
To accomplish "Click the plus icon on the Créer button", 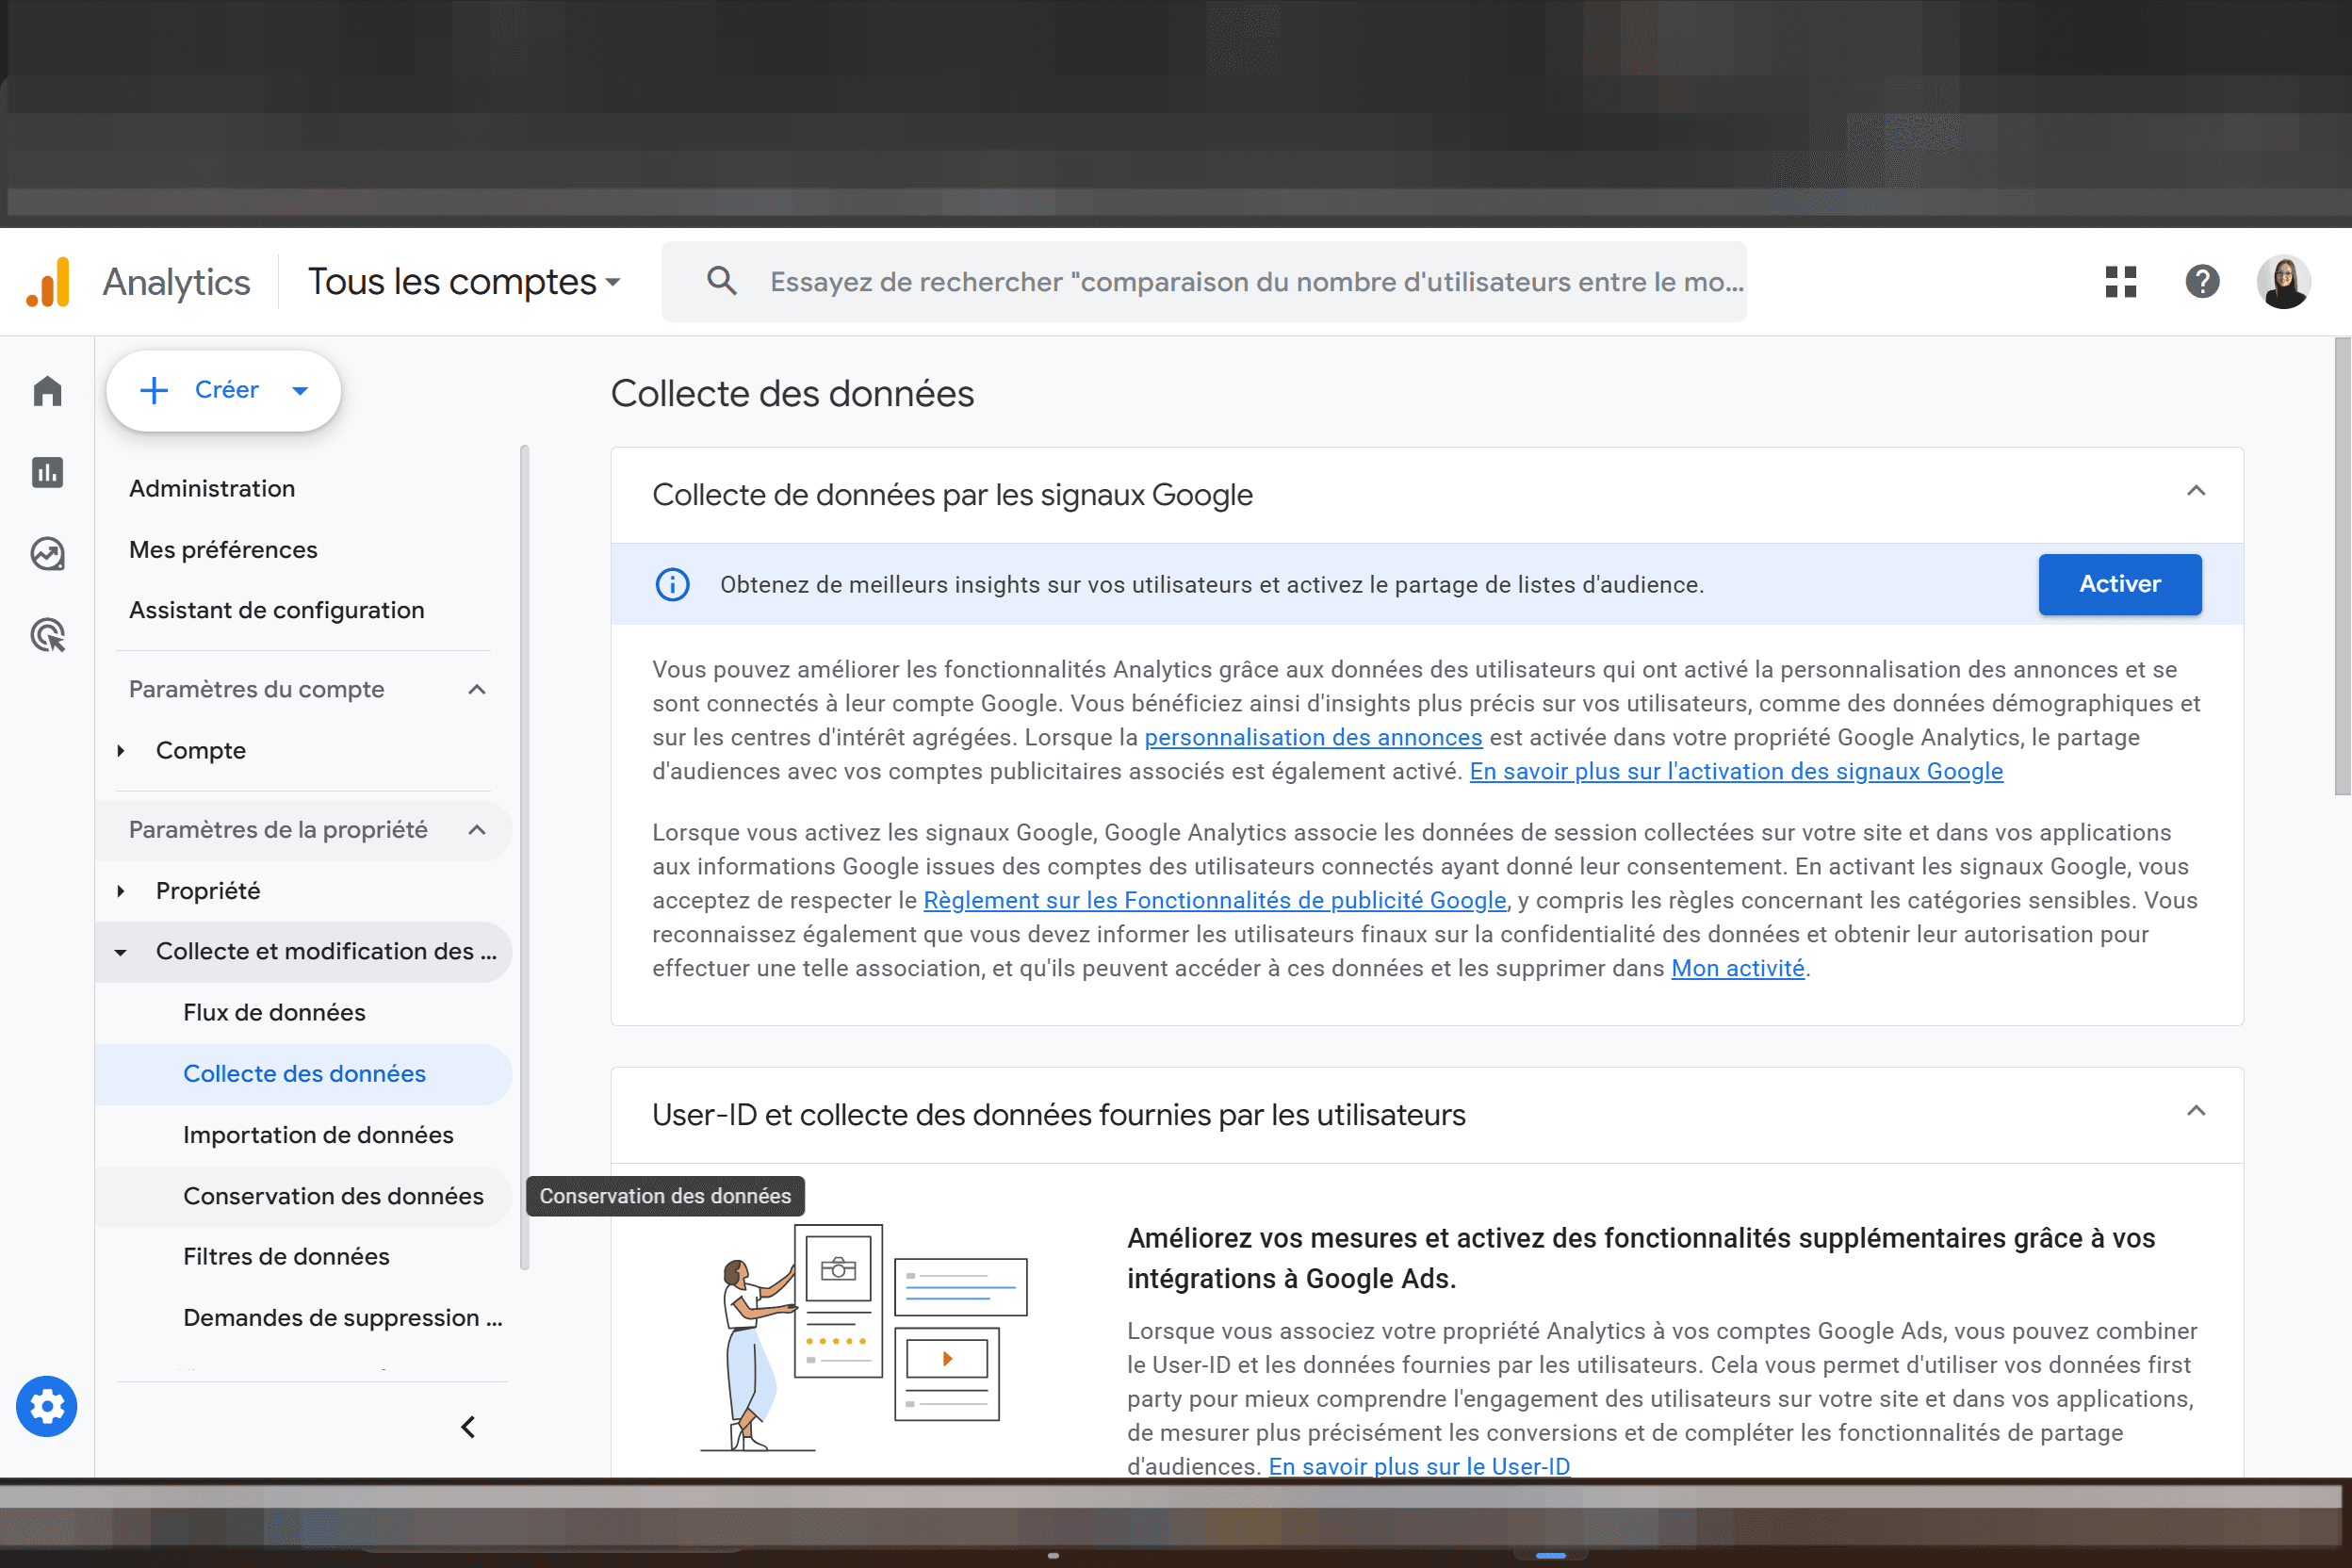I will coord(154,390).
